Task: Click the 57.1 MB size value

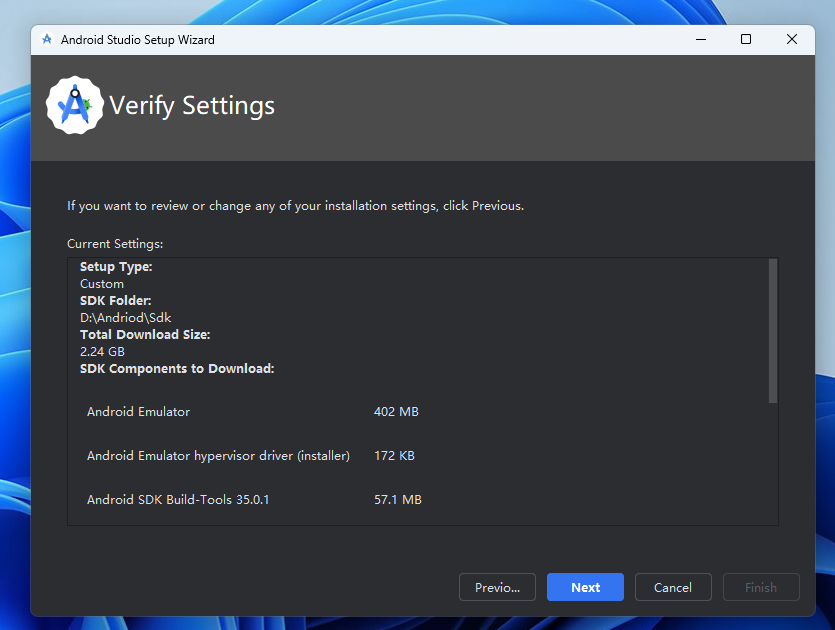Action: (398, 500)
